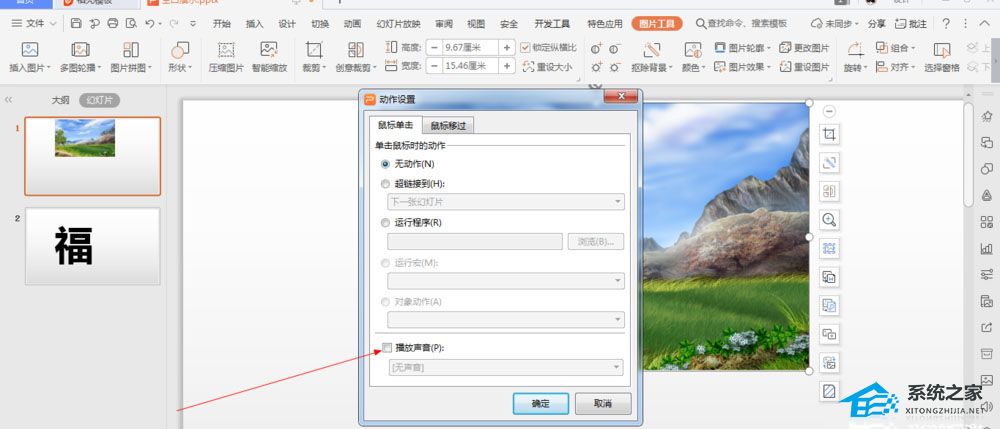Screen dimensions: 1000x429
Task: Open the picture collage (图片拼图) tool
Action: pos(131,57)
